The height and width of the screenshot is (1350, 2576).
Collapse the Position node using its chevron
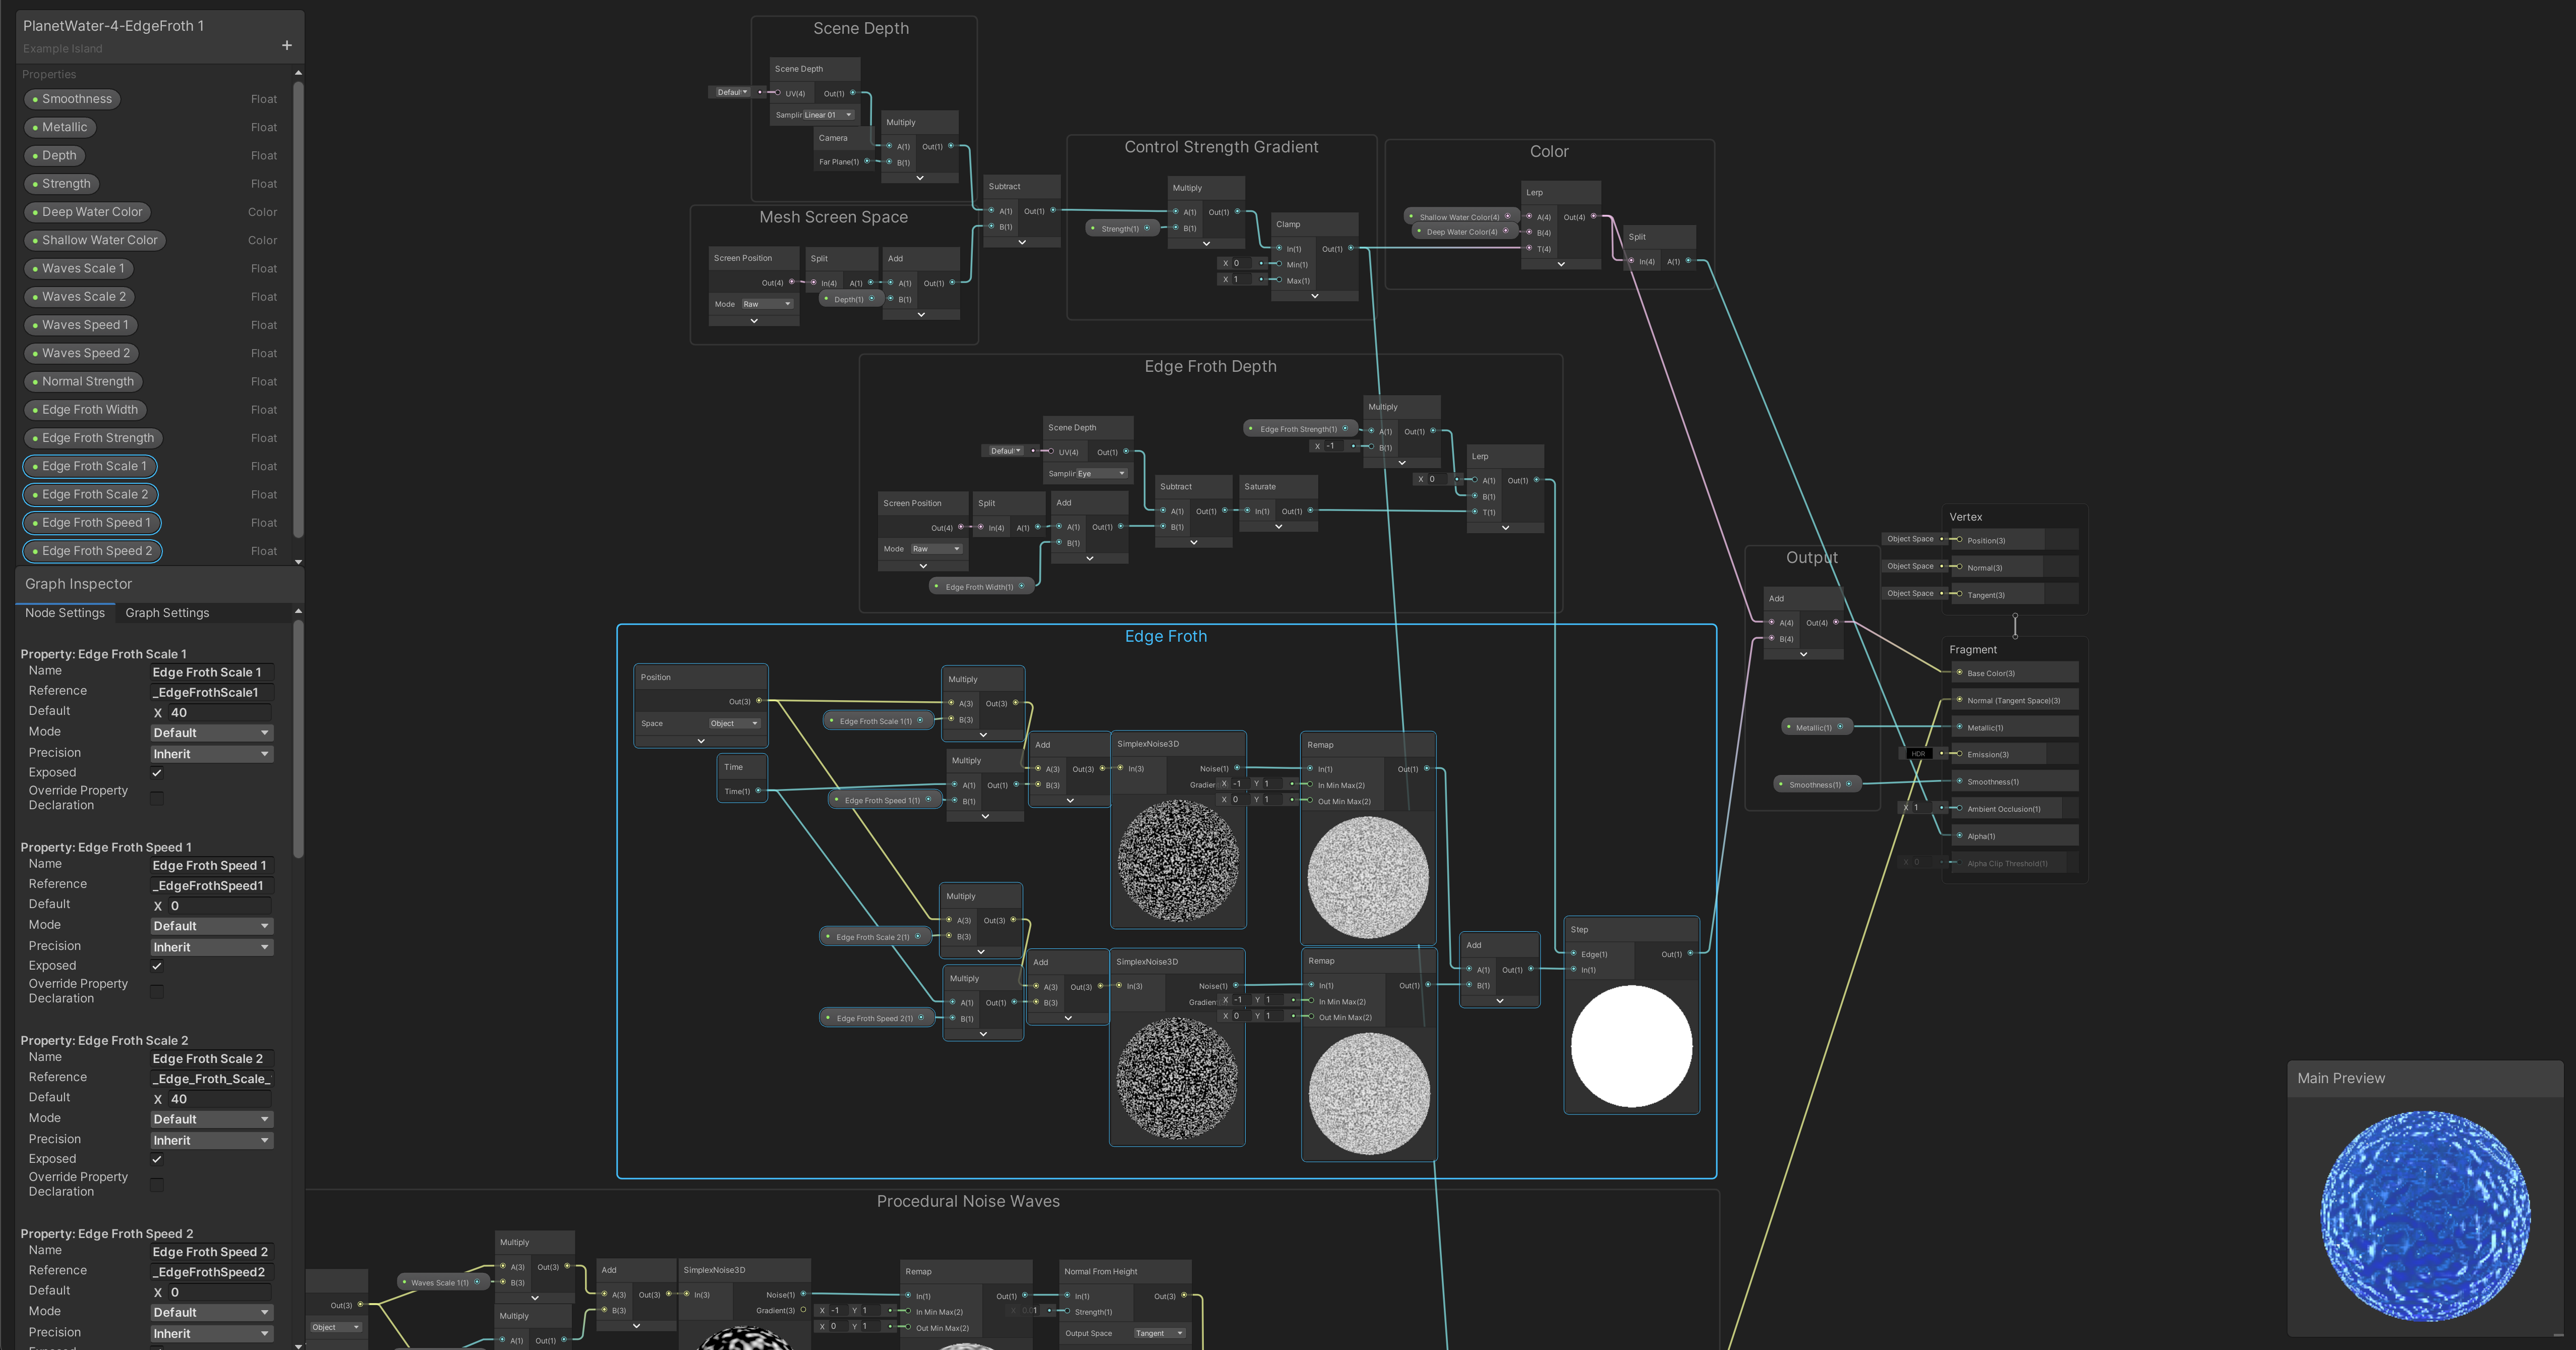701,741
